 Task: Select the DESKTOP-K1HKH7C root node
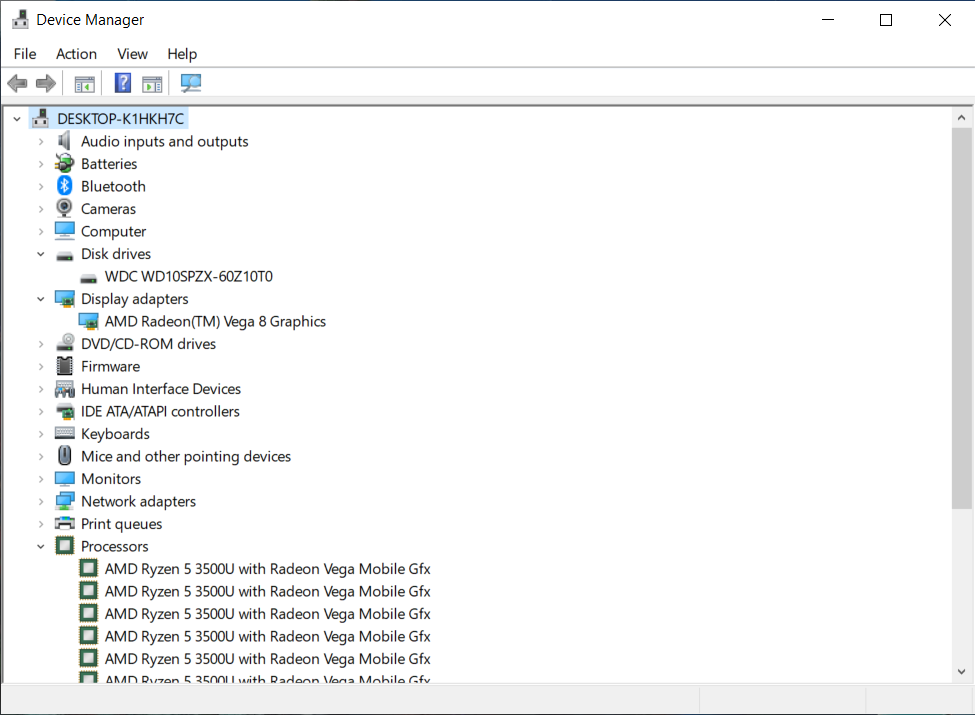click(x=120, y=119)
